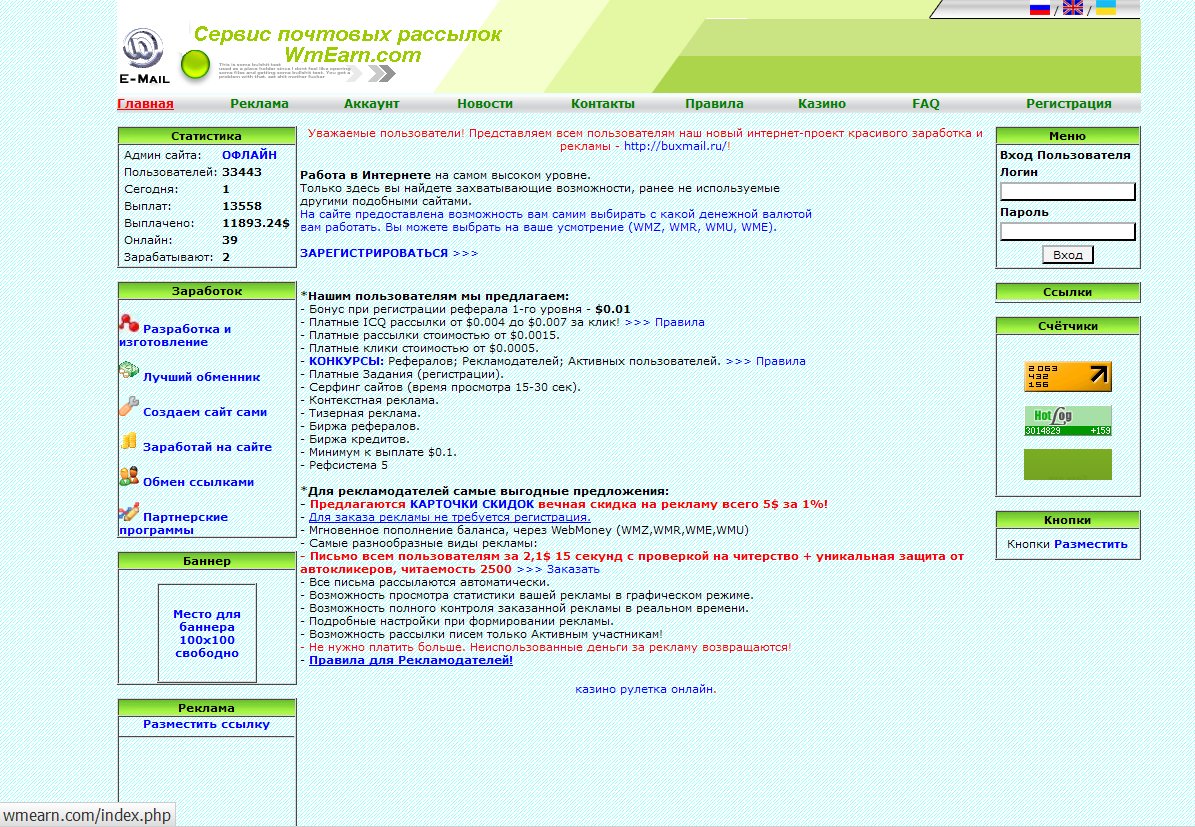Open the Реклама menu item
1195x827 pixels.
[x=259, y=104]
